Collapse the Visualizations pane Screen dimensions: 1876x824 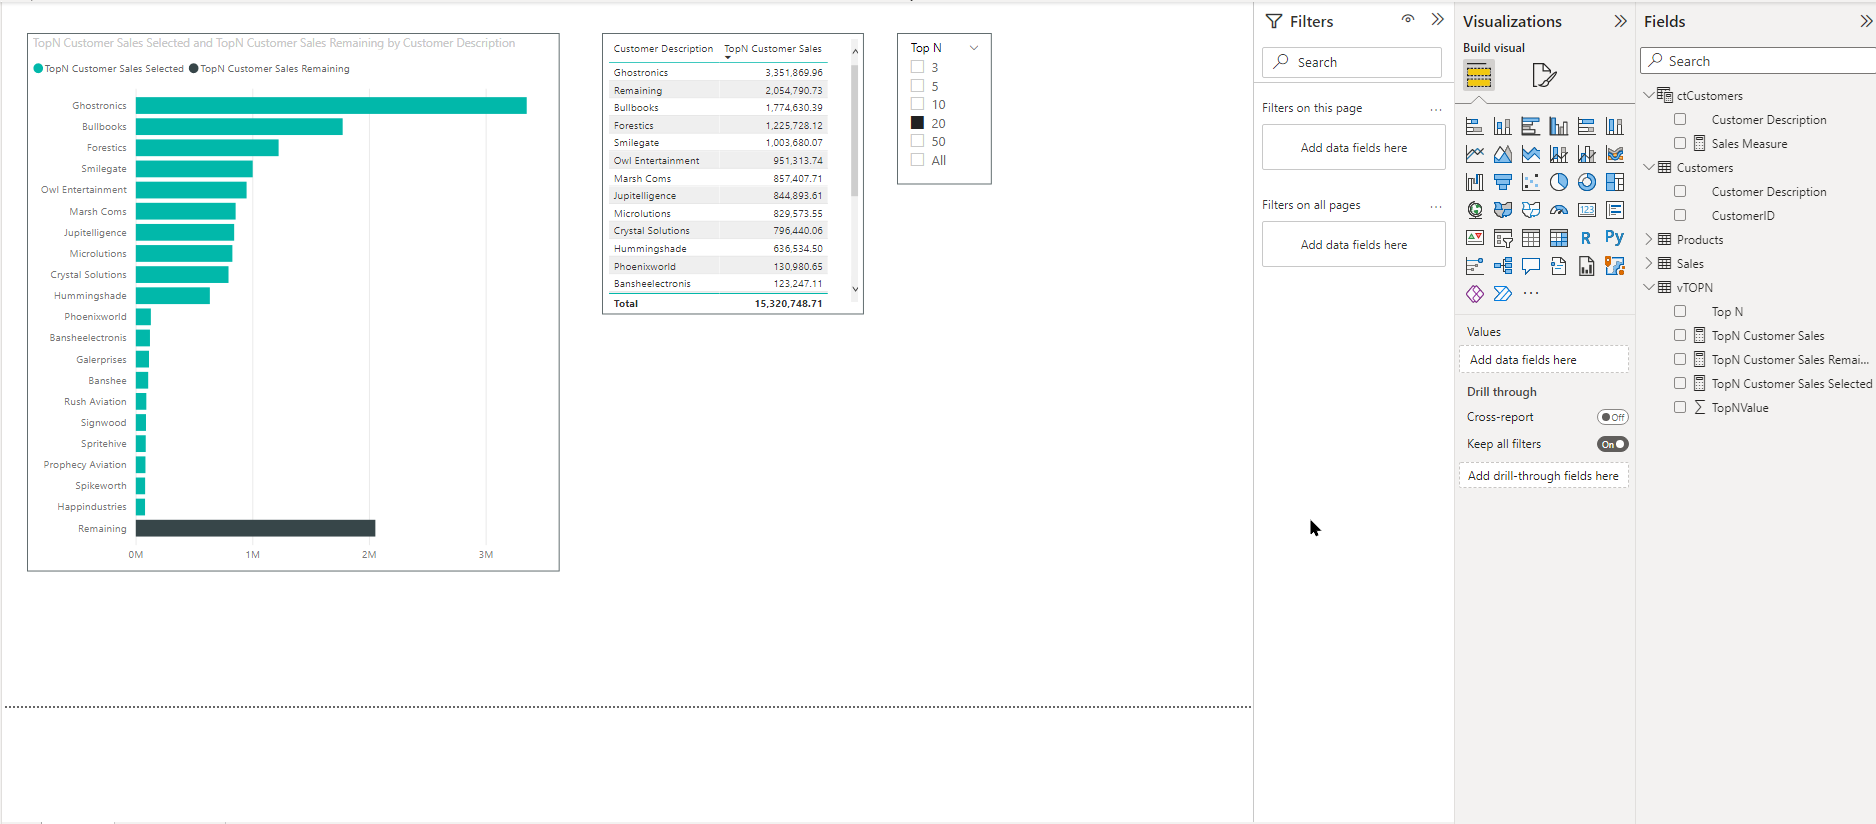click(x=1620, y=21)
